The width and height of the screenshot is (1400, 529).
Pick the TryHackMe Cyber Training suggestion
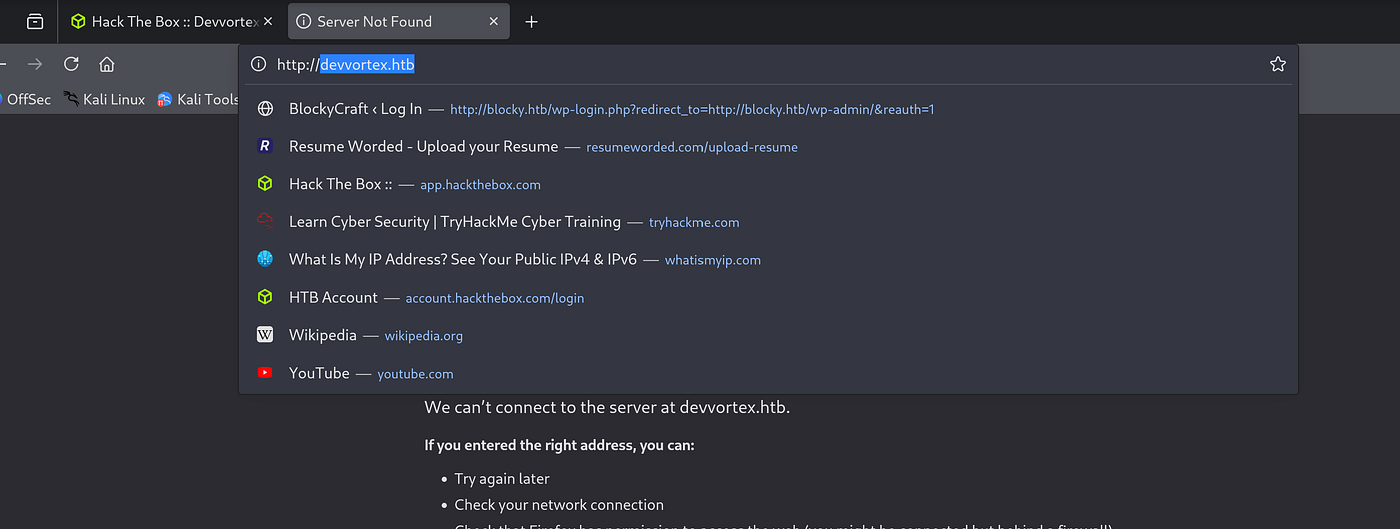coord(768,222)
